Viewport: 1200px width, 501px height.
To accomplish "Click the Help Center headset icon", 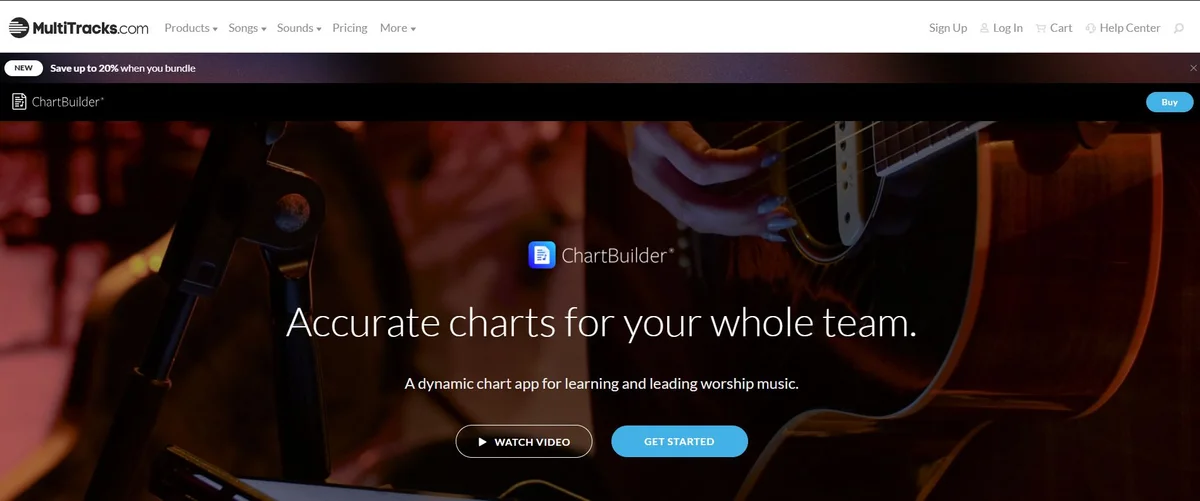I will coord(1090,28).
